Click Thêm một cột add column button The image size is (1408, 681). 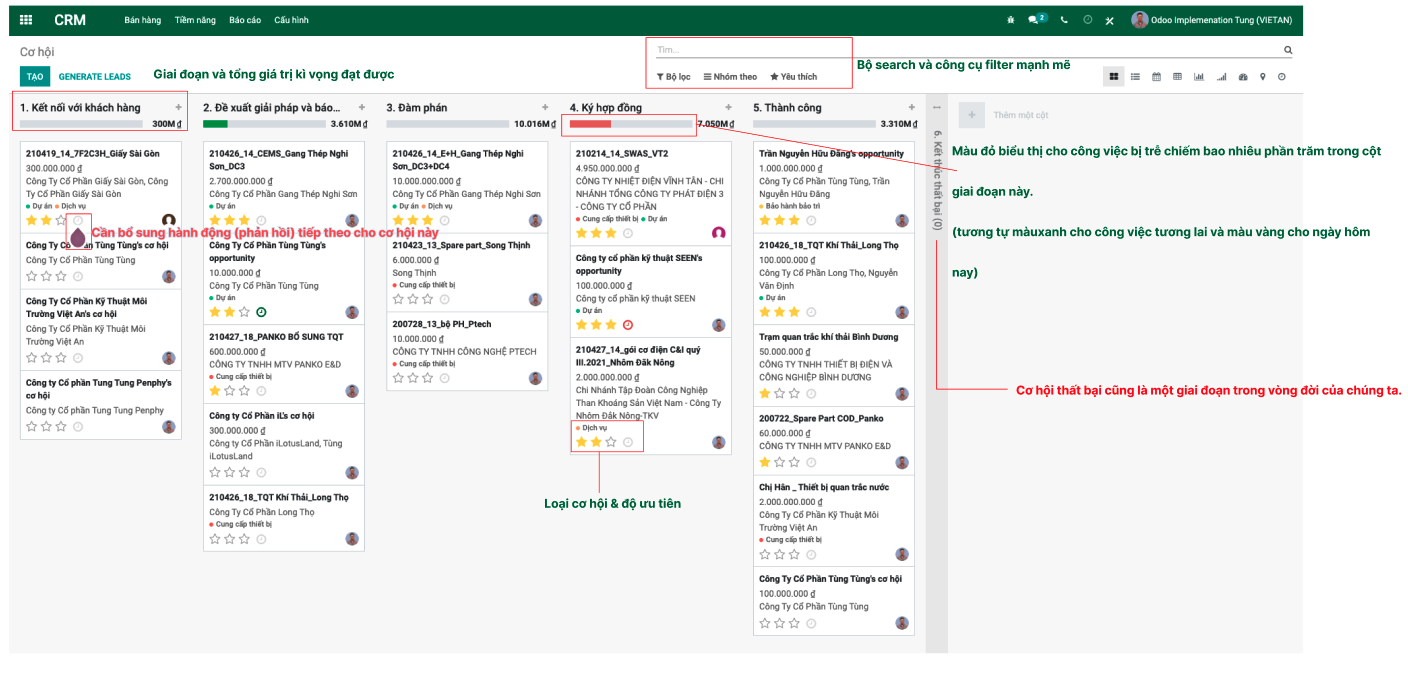coord(1005,115)
